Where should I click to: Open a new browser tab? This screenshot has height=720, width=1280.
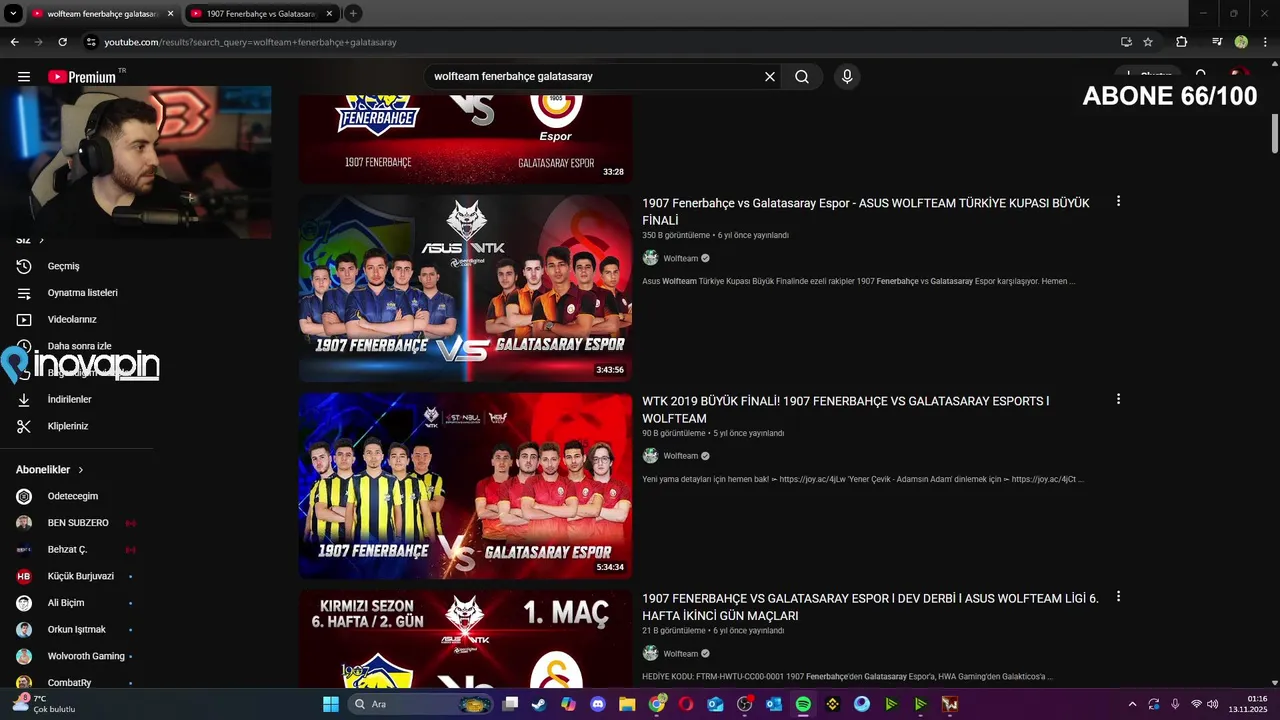click(x=353, y=14)
